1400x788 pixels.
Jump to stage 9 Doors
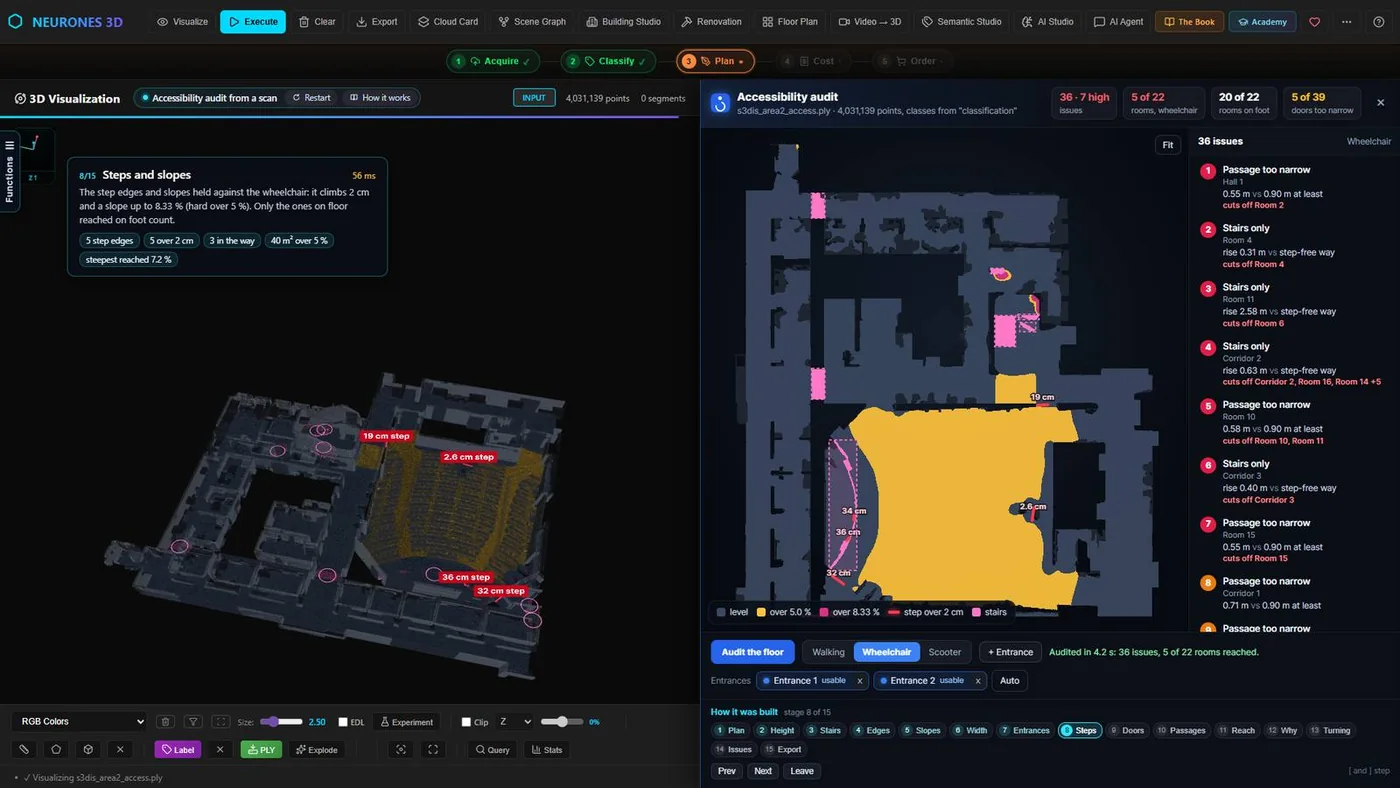1127,731
